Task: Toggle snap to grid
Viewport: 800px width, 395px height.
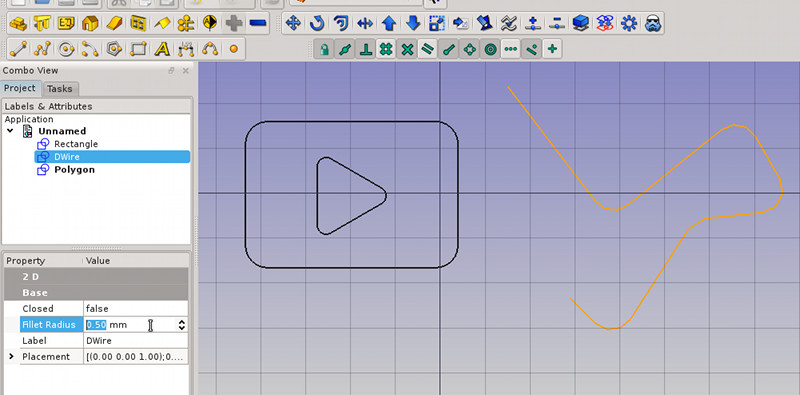Action: click(x=386, y=50)
